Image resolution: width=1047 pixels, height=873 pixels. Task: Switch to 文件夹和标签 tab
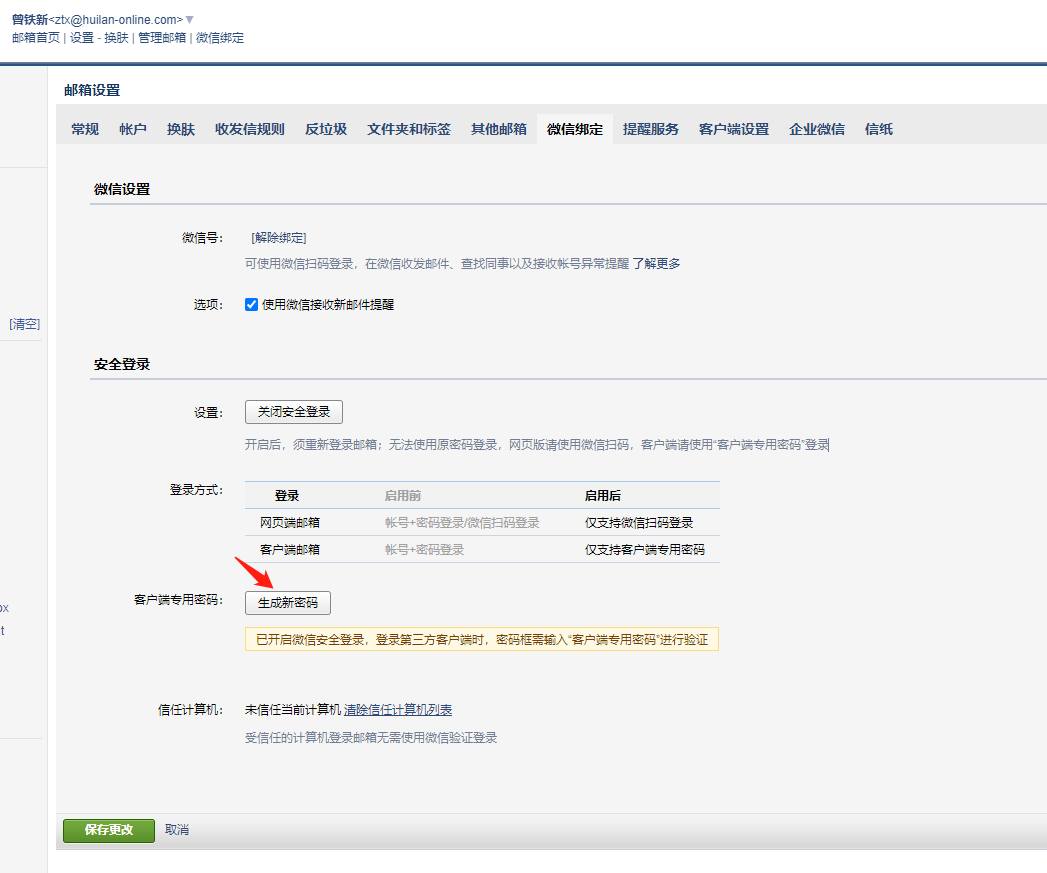click(409, 129)
